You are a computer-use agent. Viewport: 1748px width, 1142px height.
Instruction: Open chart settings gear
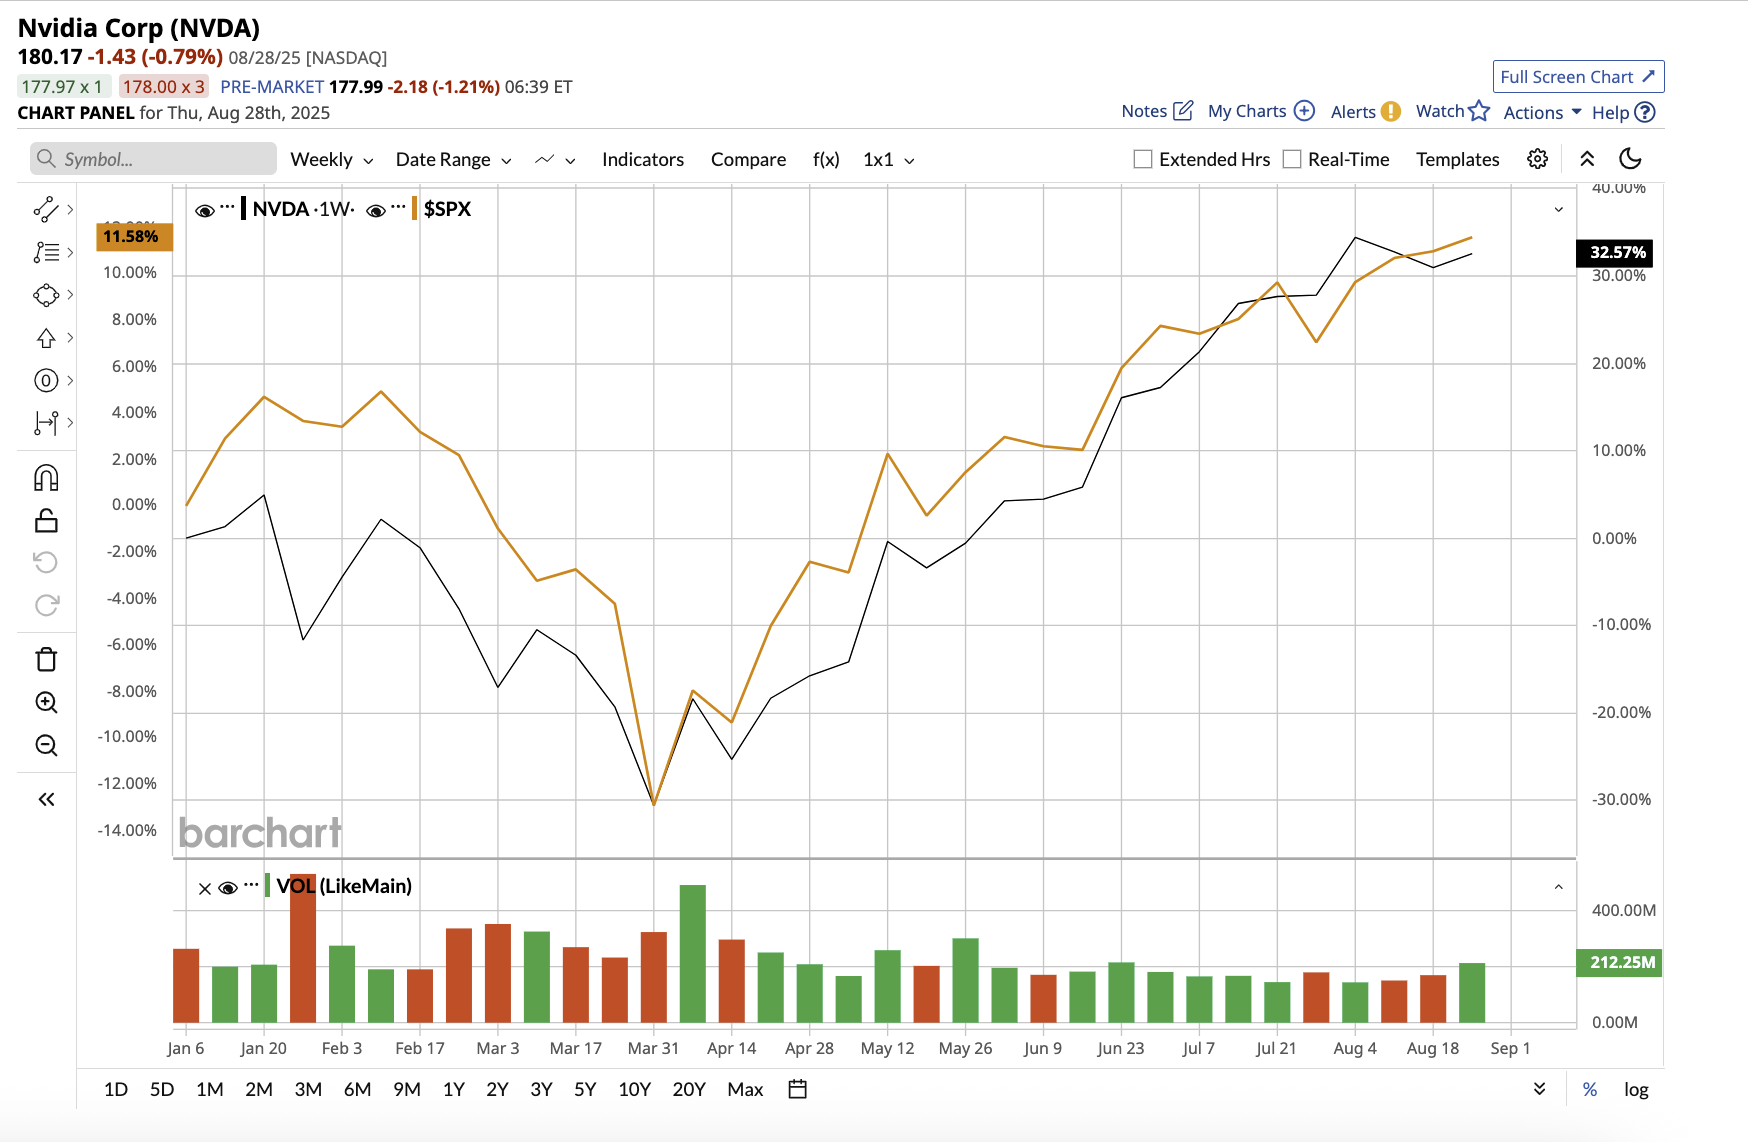pos(1538,159)
